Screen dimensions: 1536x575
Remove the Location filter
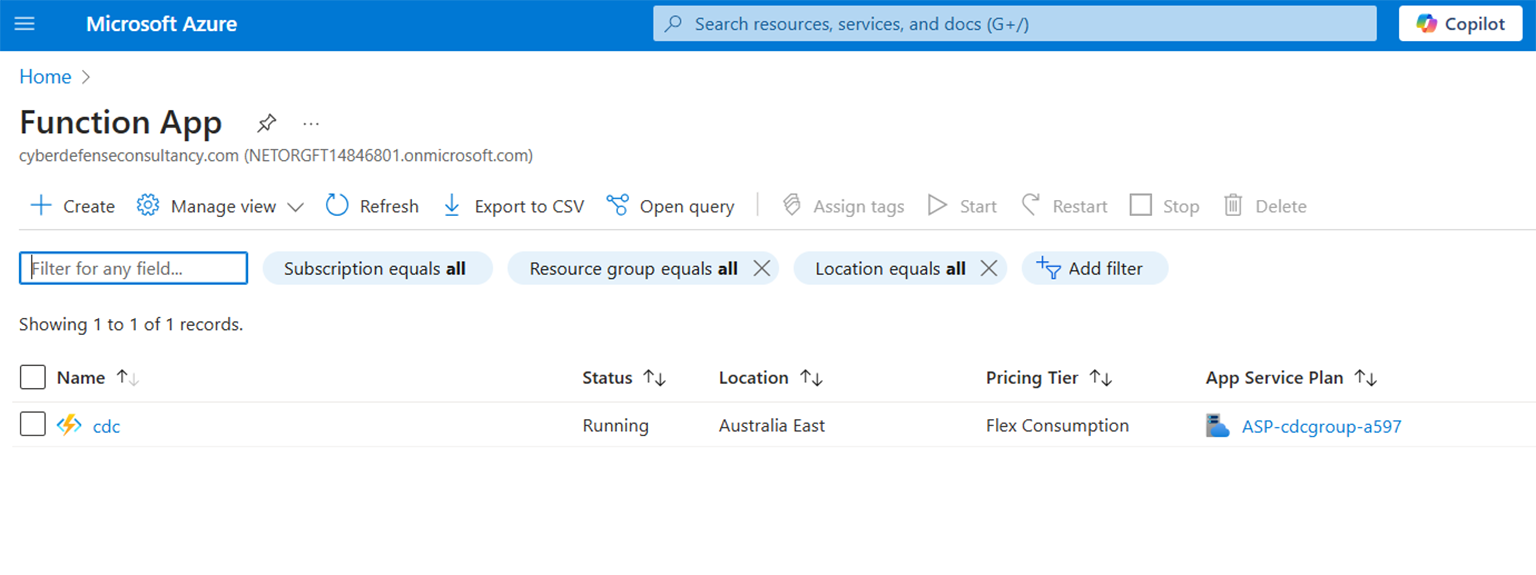pos(989,268)
